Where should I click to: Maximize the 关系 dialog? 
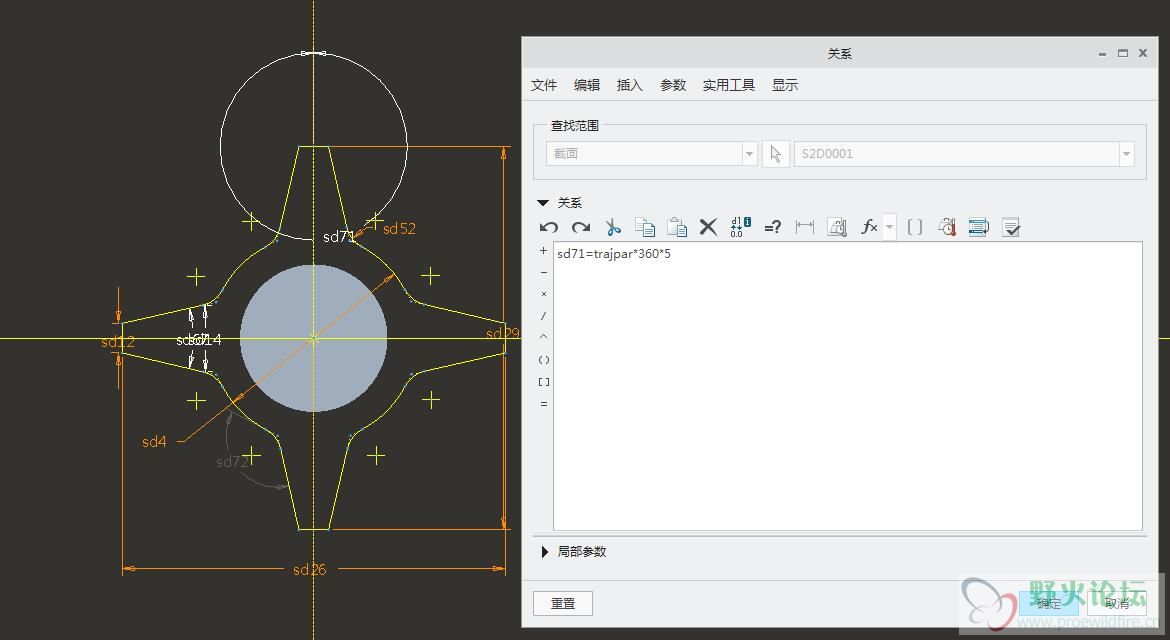tap(1122, 54)
